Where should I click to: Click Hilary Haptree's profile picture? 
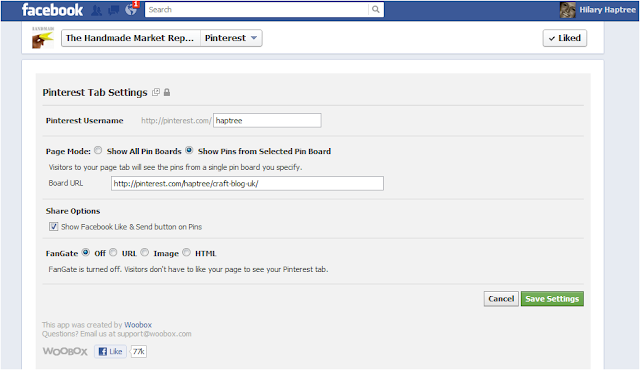tap(567, 10)
